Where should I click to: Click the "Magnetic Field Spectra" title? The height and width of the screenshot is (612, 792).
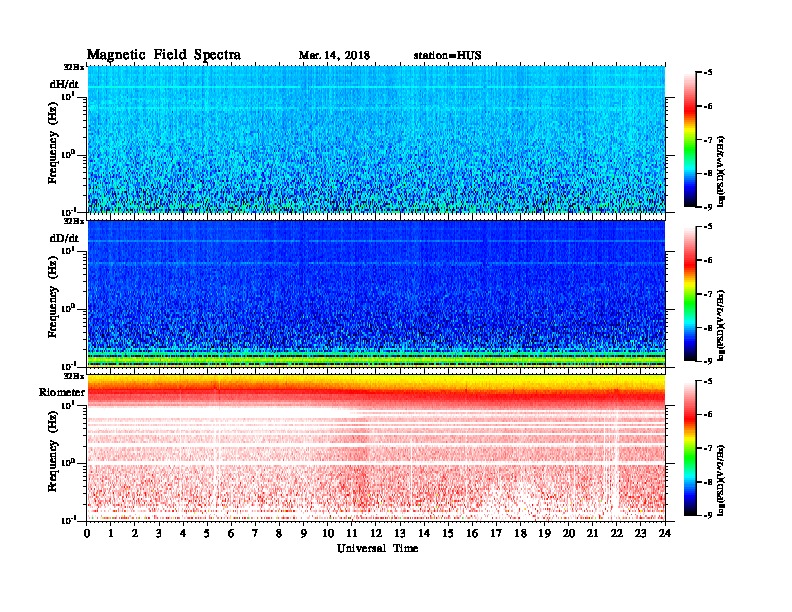164,55
